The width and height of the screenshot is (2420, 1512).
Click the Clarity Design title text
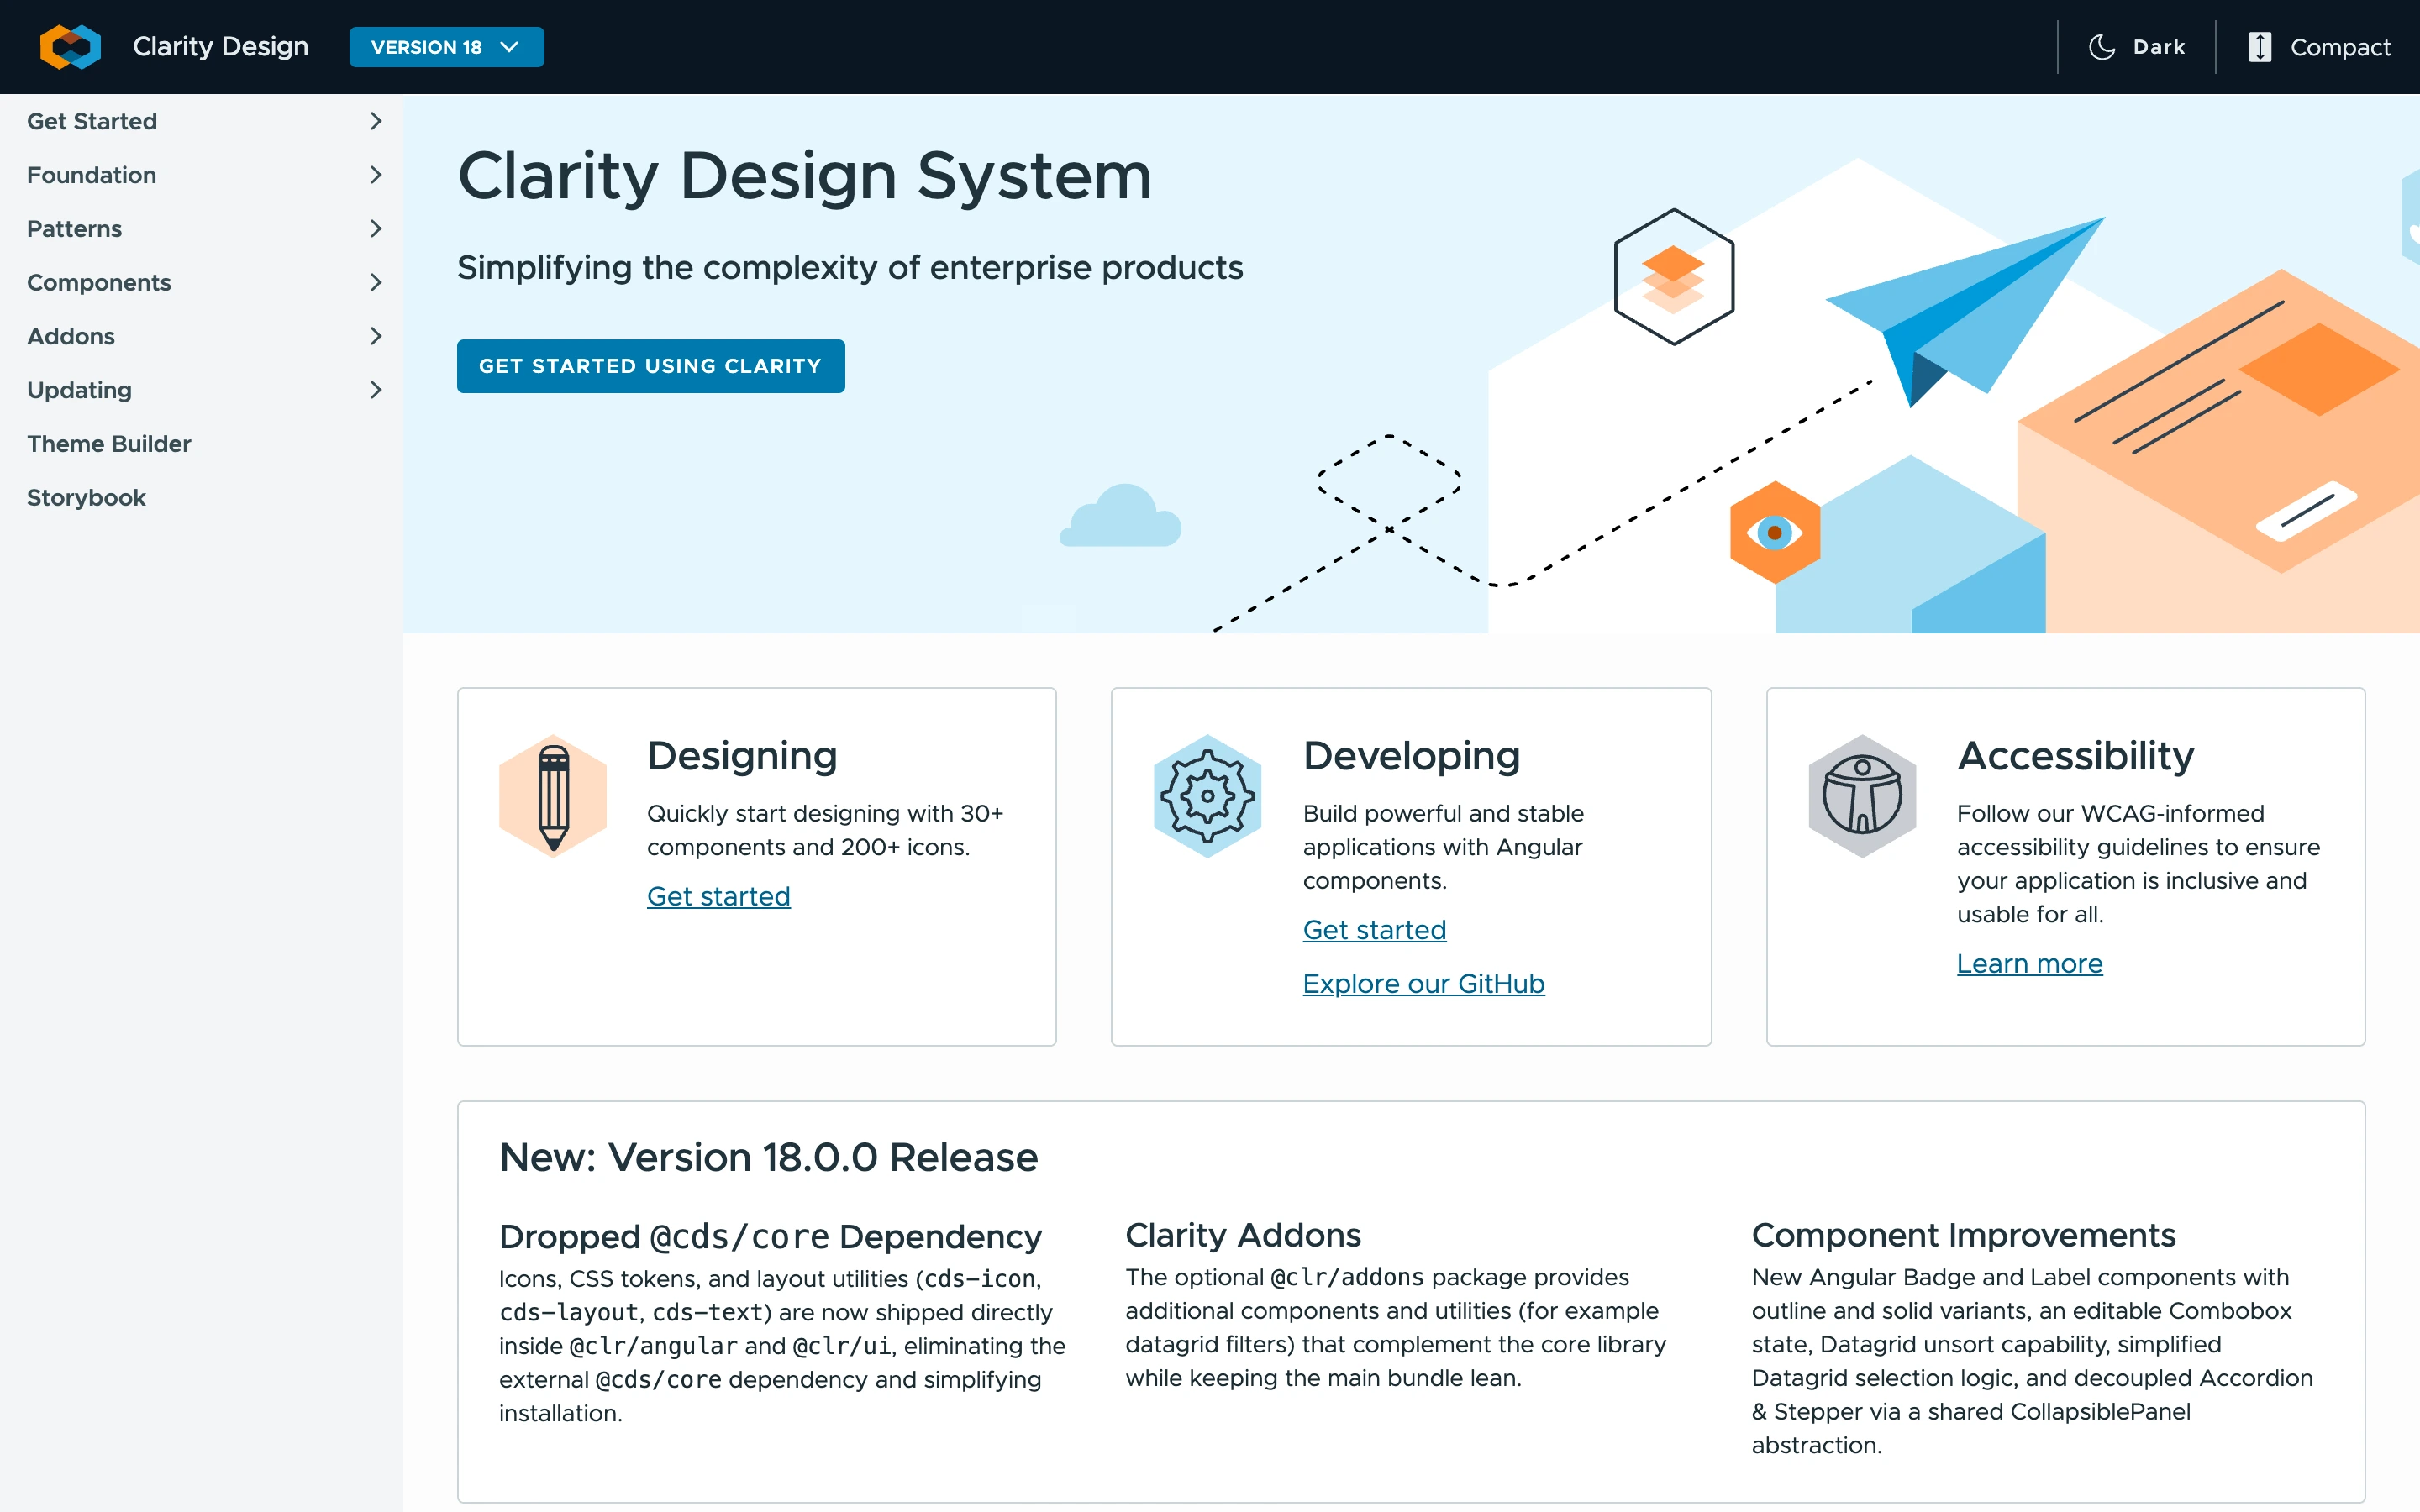coord(220,47)
